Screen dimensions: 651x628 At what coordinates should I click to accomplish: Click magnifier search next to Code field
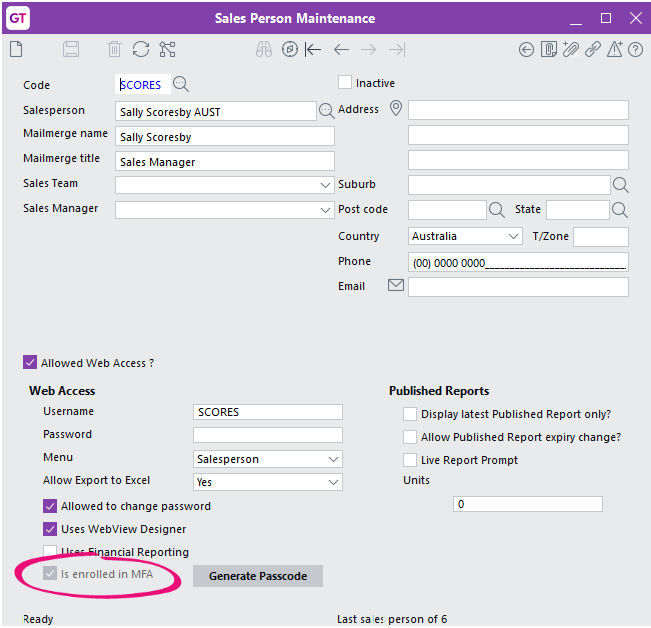(x=181, y=84)
